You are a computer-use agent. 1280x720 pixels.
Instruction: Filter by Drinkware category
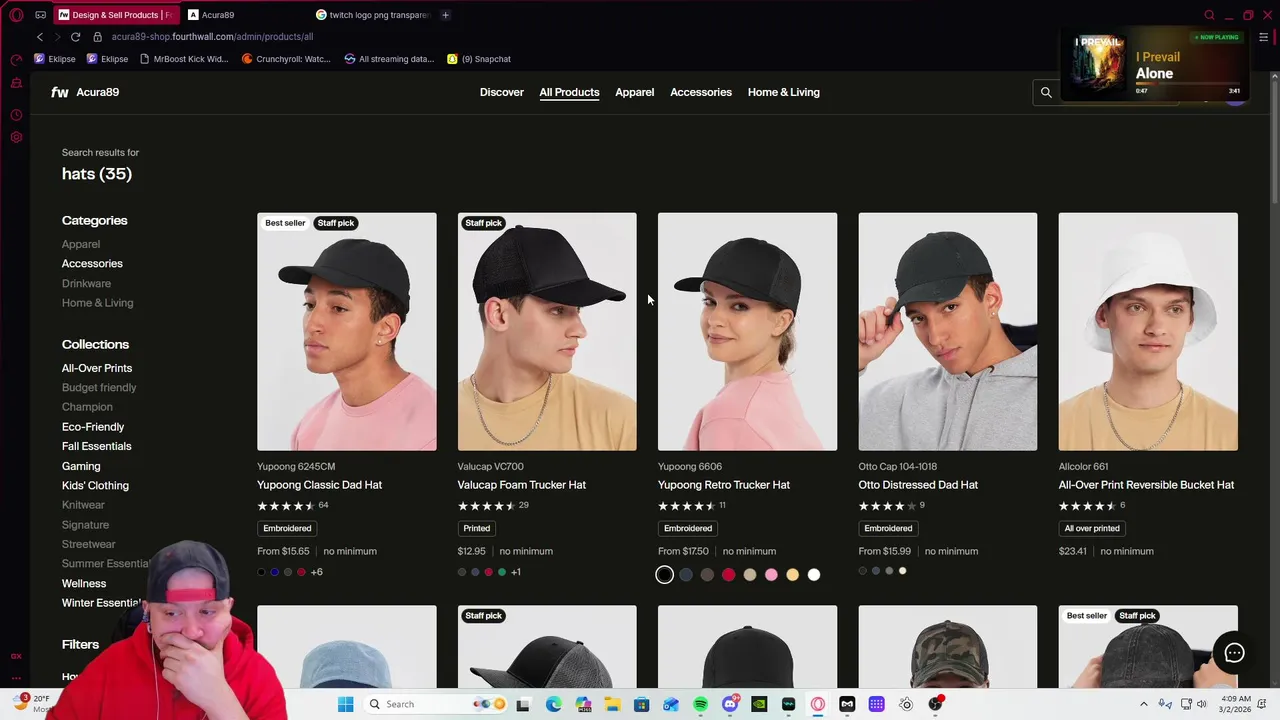86,283
